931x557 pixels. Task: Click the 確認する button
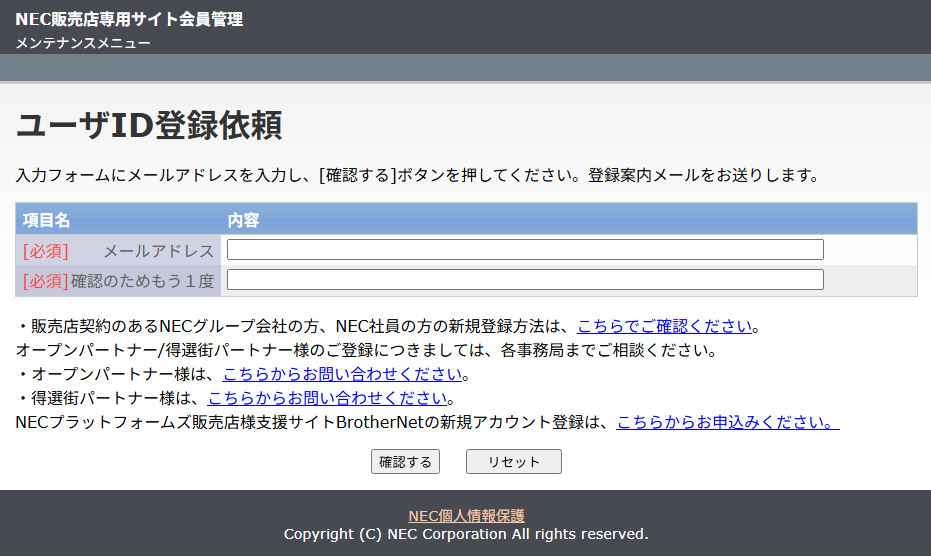point(405,461)
